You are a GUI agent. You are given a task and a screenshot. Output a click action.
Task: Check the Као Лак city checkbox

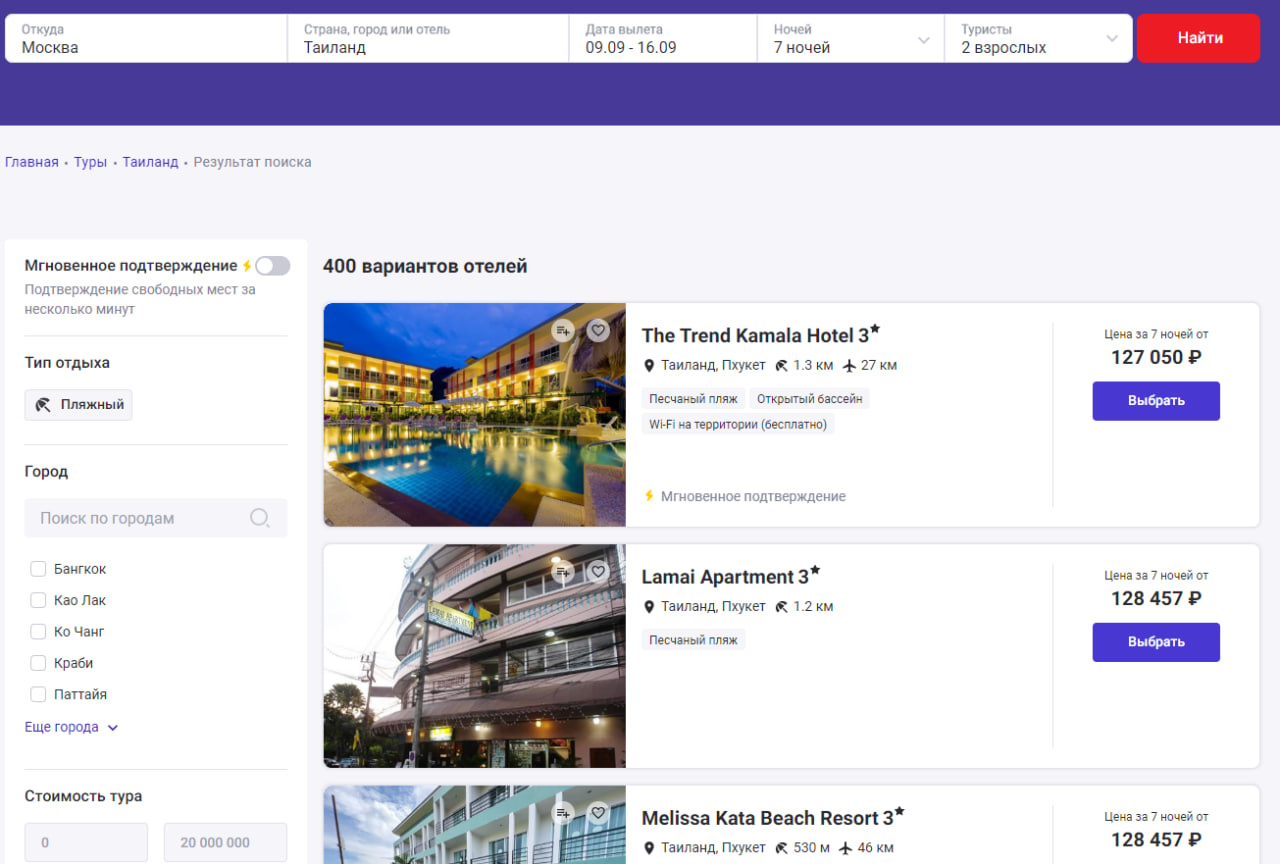tap(38, 601)
